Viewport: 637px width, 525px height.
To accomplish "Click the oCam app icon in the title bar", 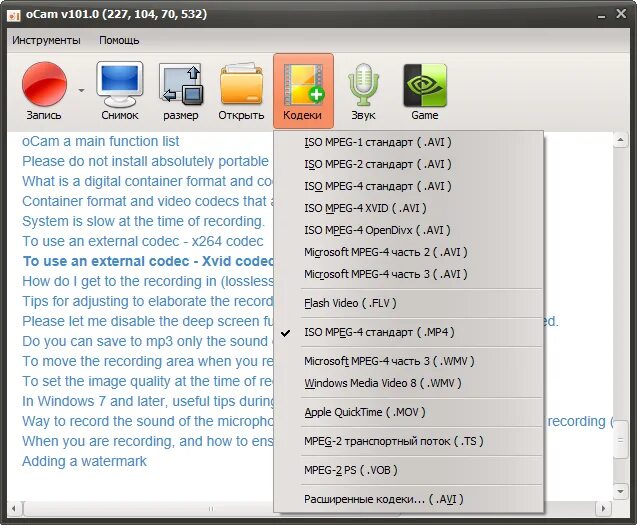I will pyautogui.click(x=14, y=15).
